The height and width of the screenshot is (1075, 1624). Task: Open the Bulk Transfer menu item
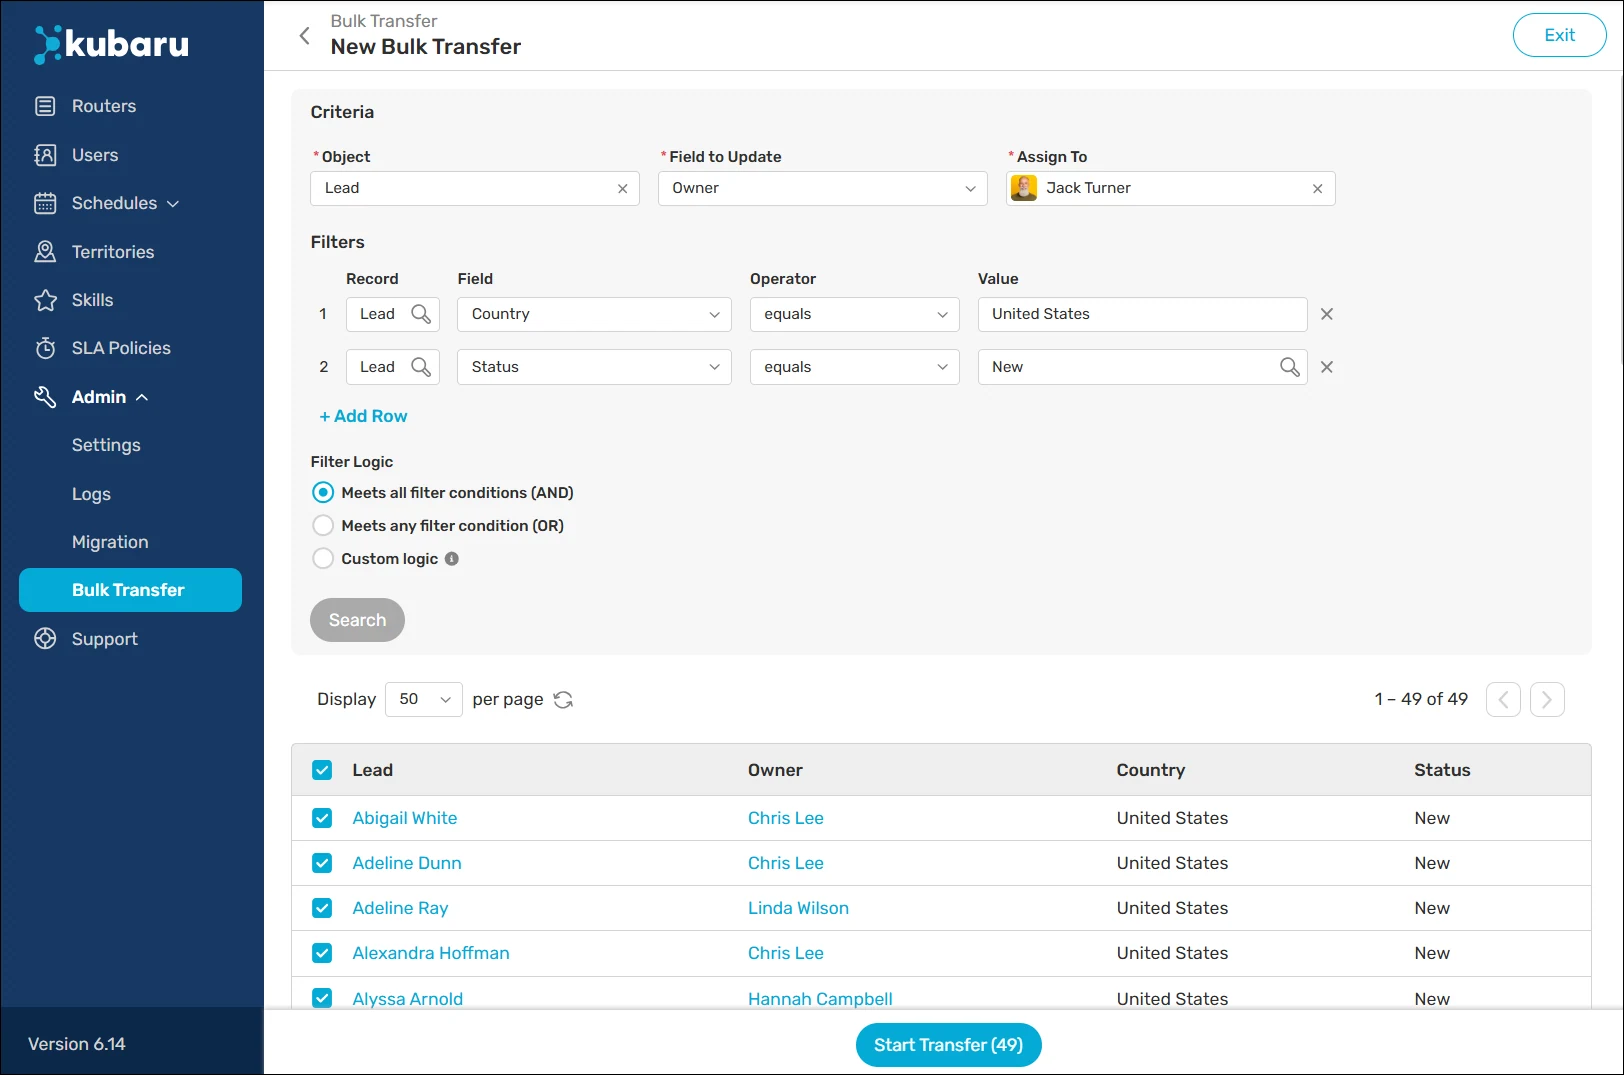[130, 590]
